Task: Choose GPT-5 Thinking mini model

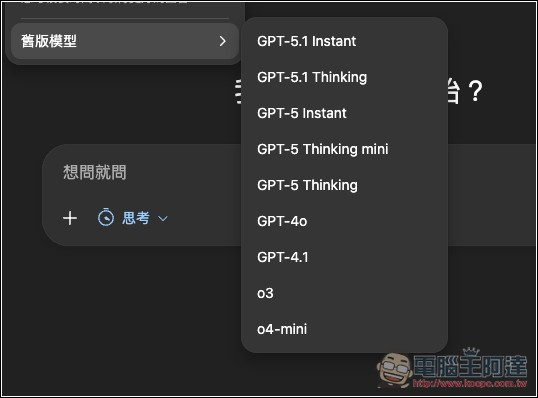Action: (344, 149)
